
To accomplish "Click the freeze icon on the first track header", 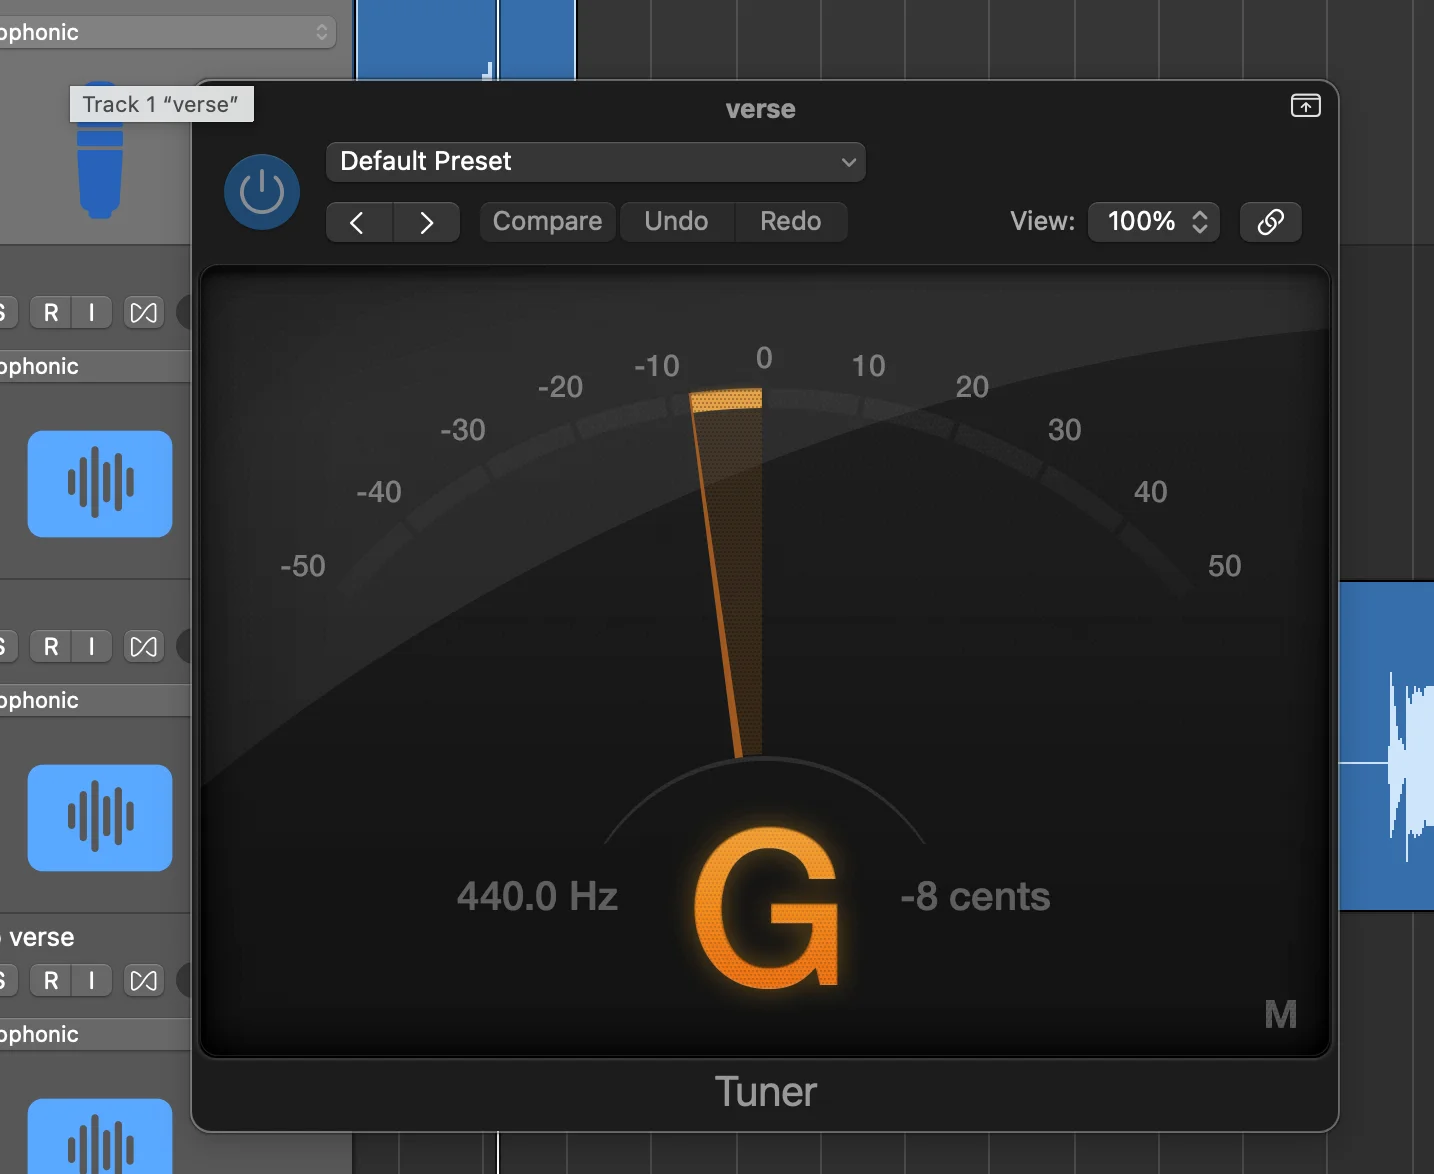I will point(143,312).
